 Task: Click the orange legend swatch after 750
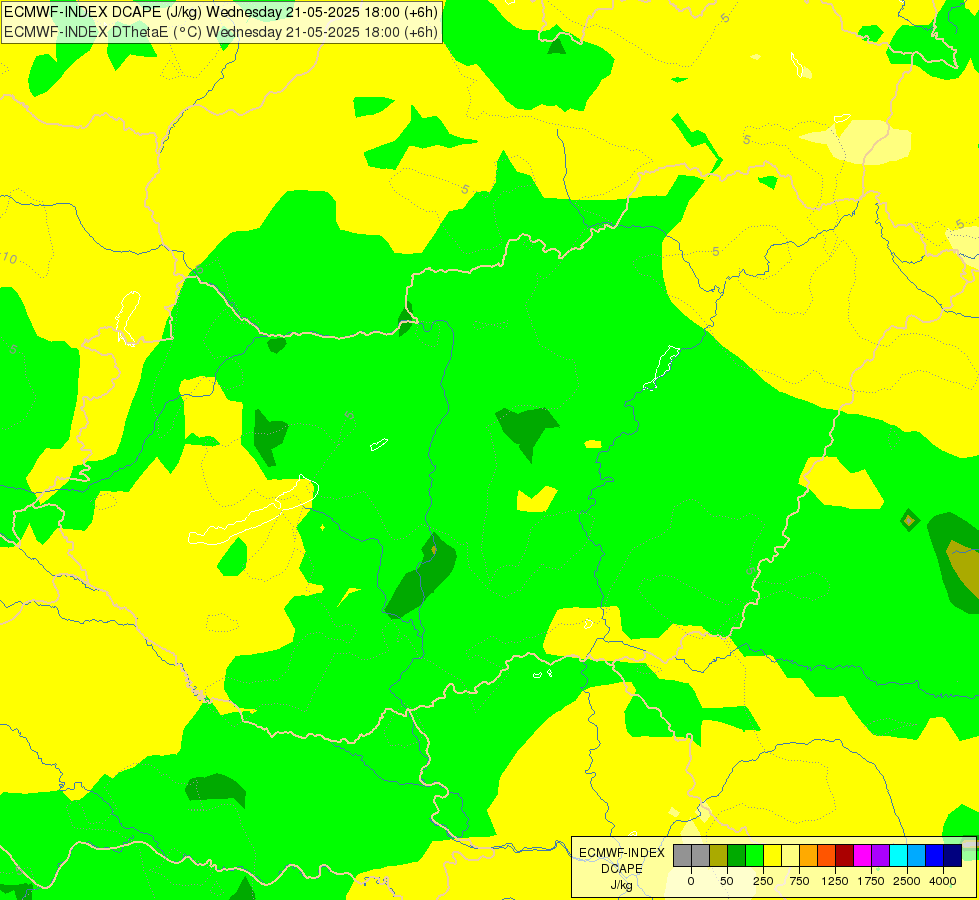tap(809, 856)
